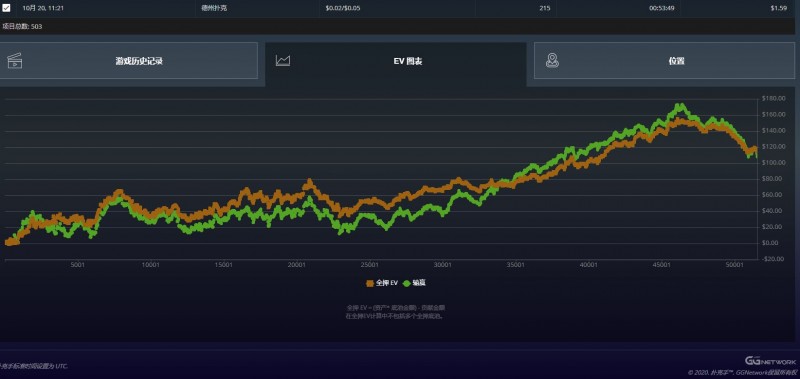800x379 pixels.
Task: Click the 50001 x-axis label
Action: pos(735,265)
